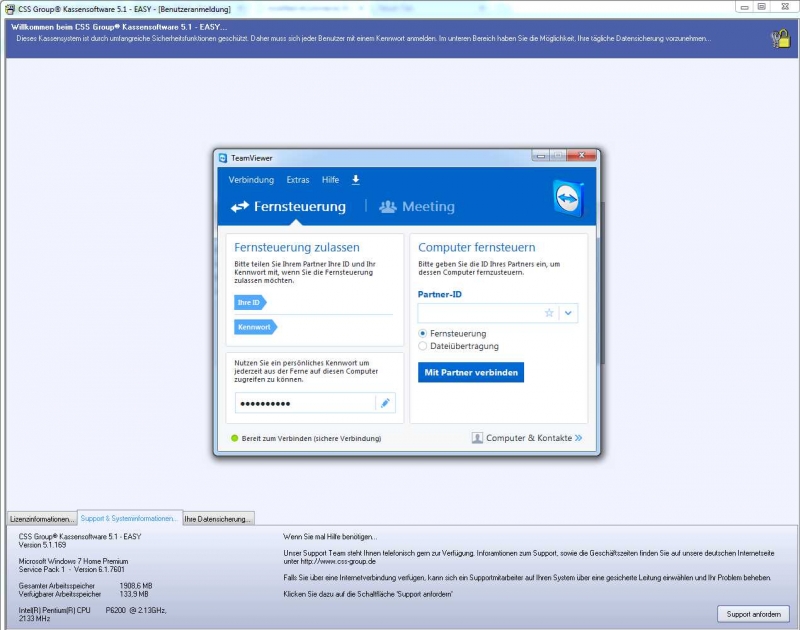This screenshot has width=800, height=630.
Task: Click the Mit Partner verbinden button
Action: pyautogui.click(x=471, y=372)
